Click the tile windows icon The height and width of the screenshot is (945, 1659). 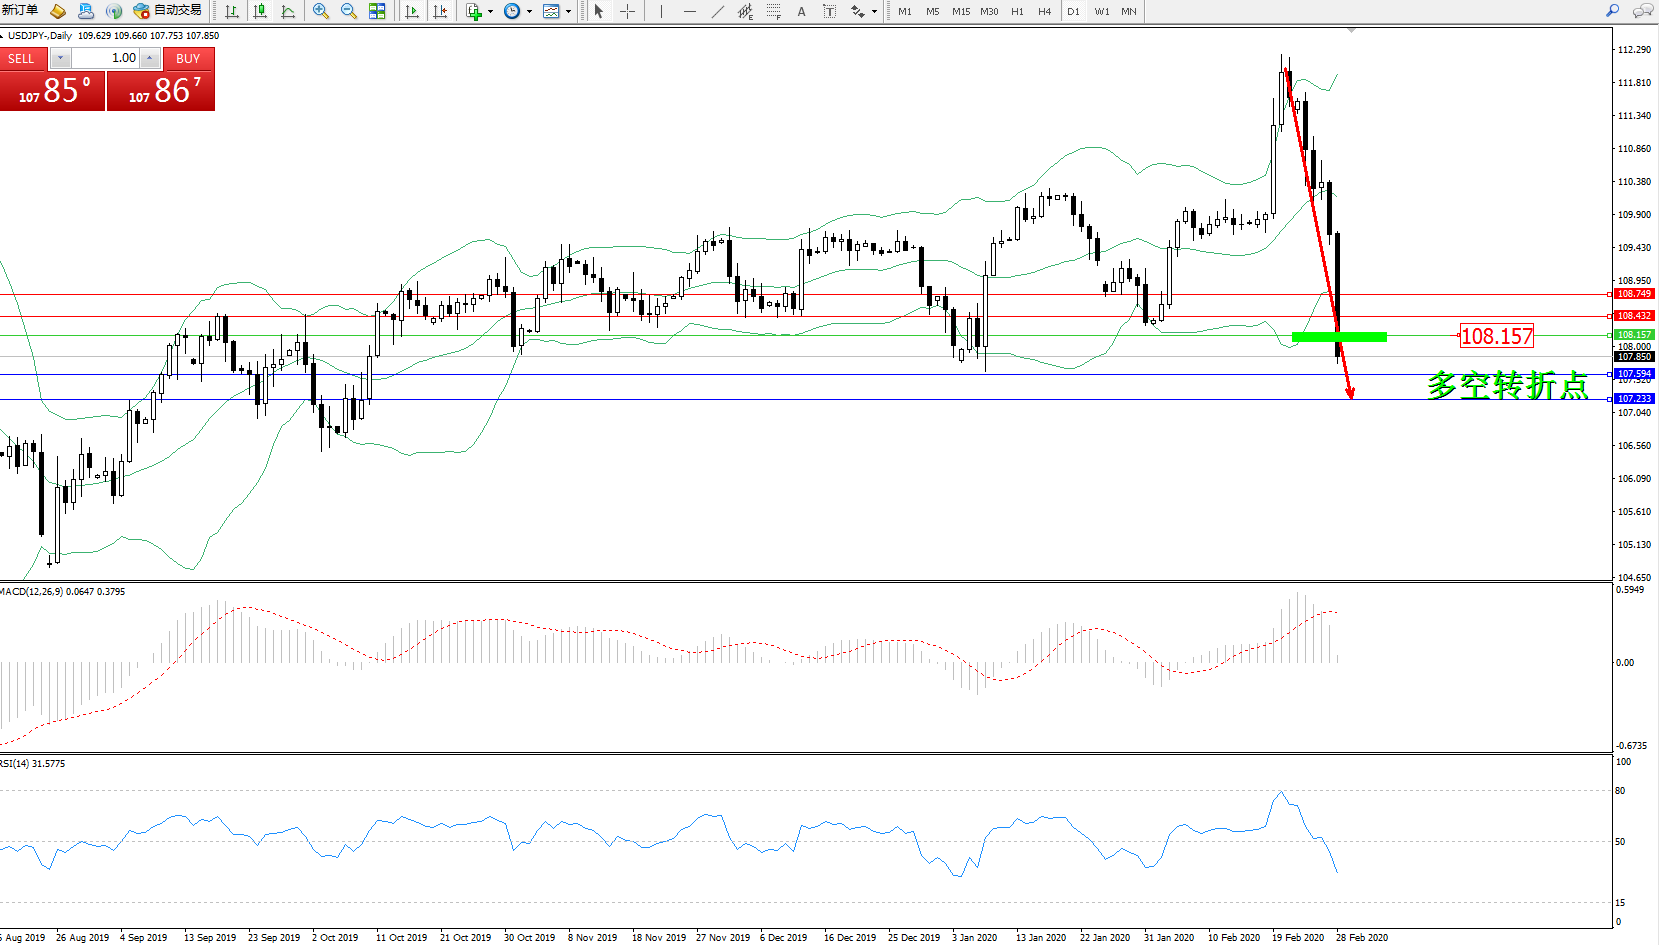[377, 11]
